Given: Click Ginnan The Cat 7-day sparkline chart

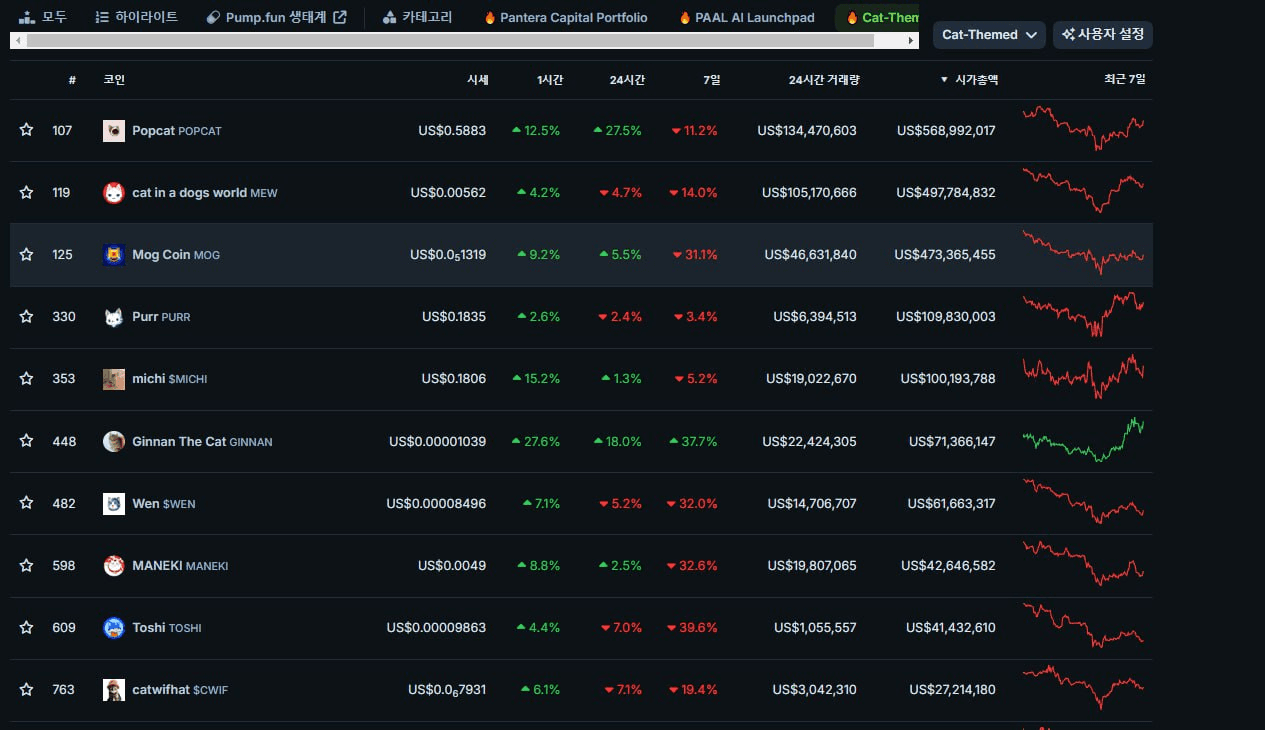Looking at the screenshot, I should [1084, 440].
